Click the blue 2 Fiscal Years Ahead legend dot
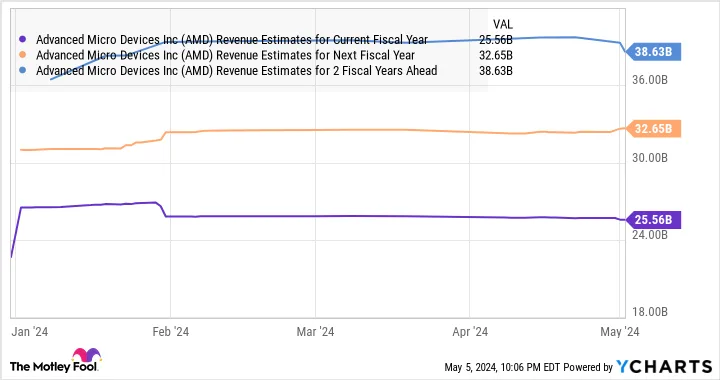This screenshot has height=380, width=720. tap(22, 71)
